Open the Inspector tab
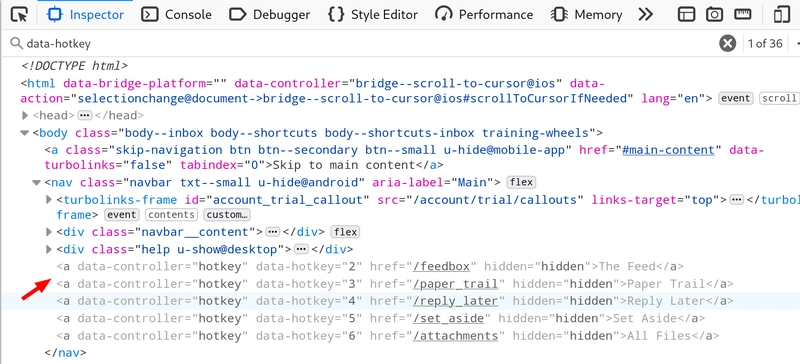800x364 pixels. tap(85, 15)
